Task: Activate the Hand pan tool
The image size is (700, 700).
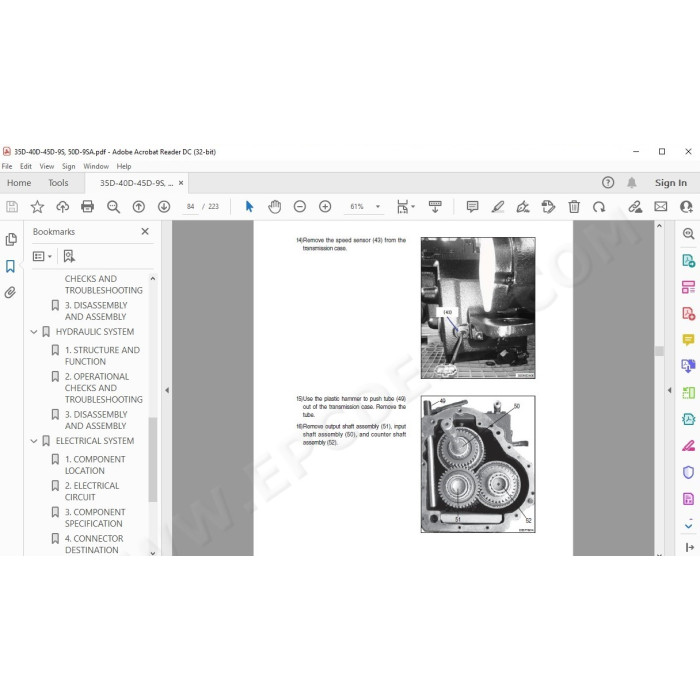Action: 275,207
